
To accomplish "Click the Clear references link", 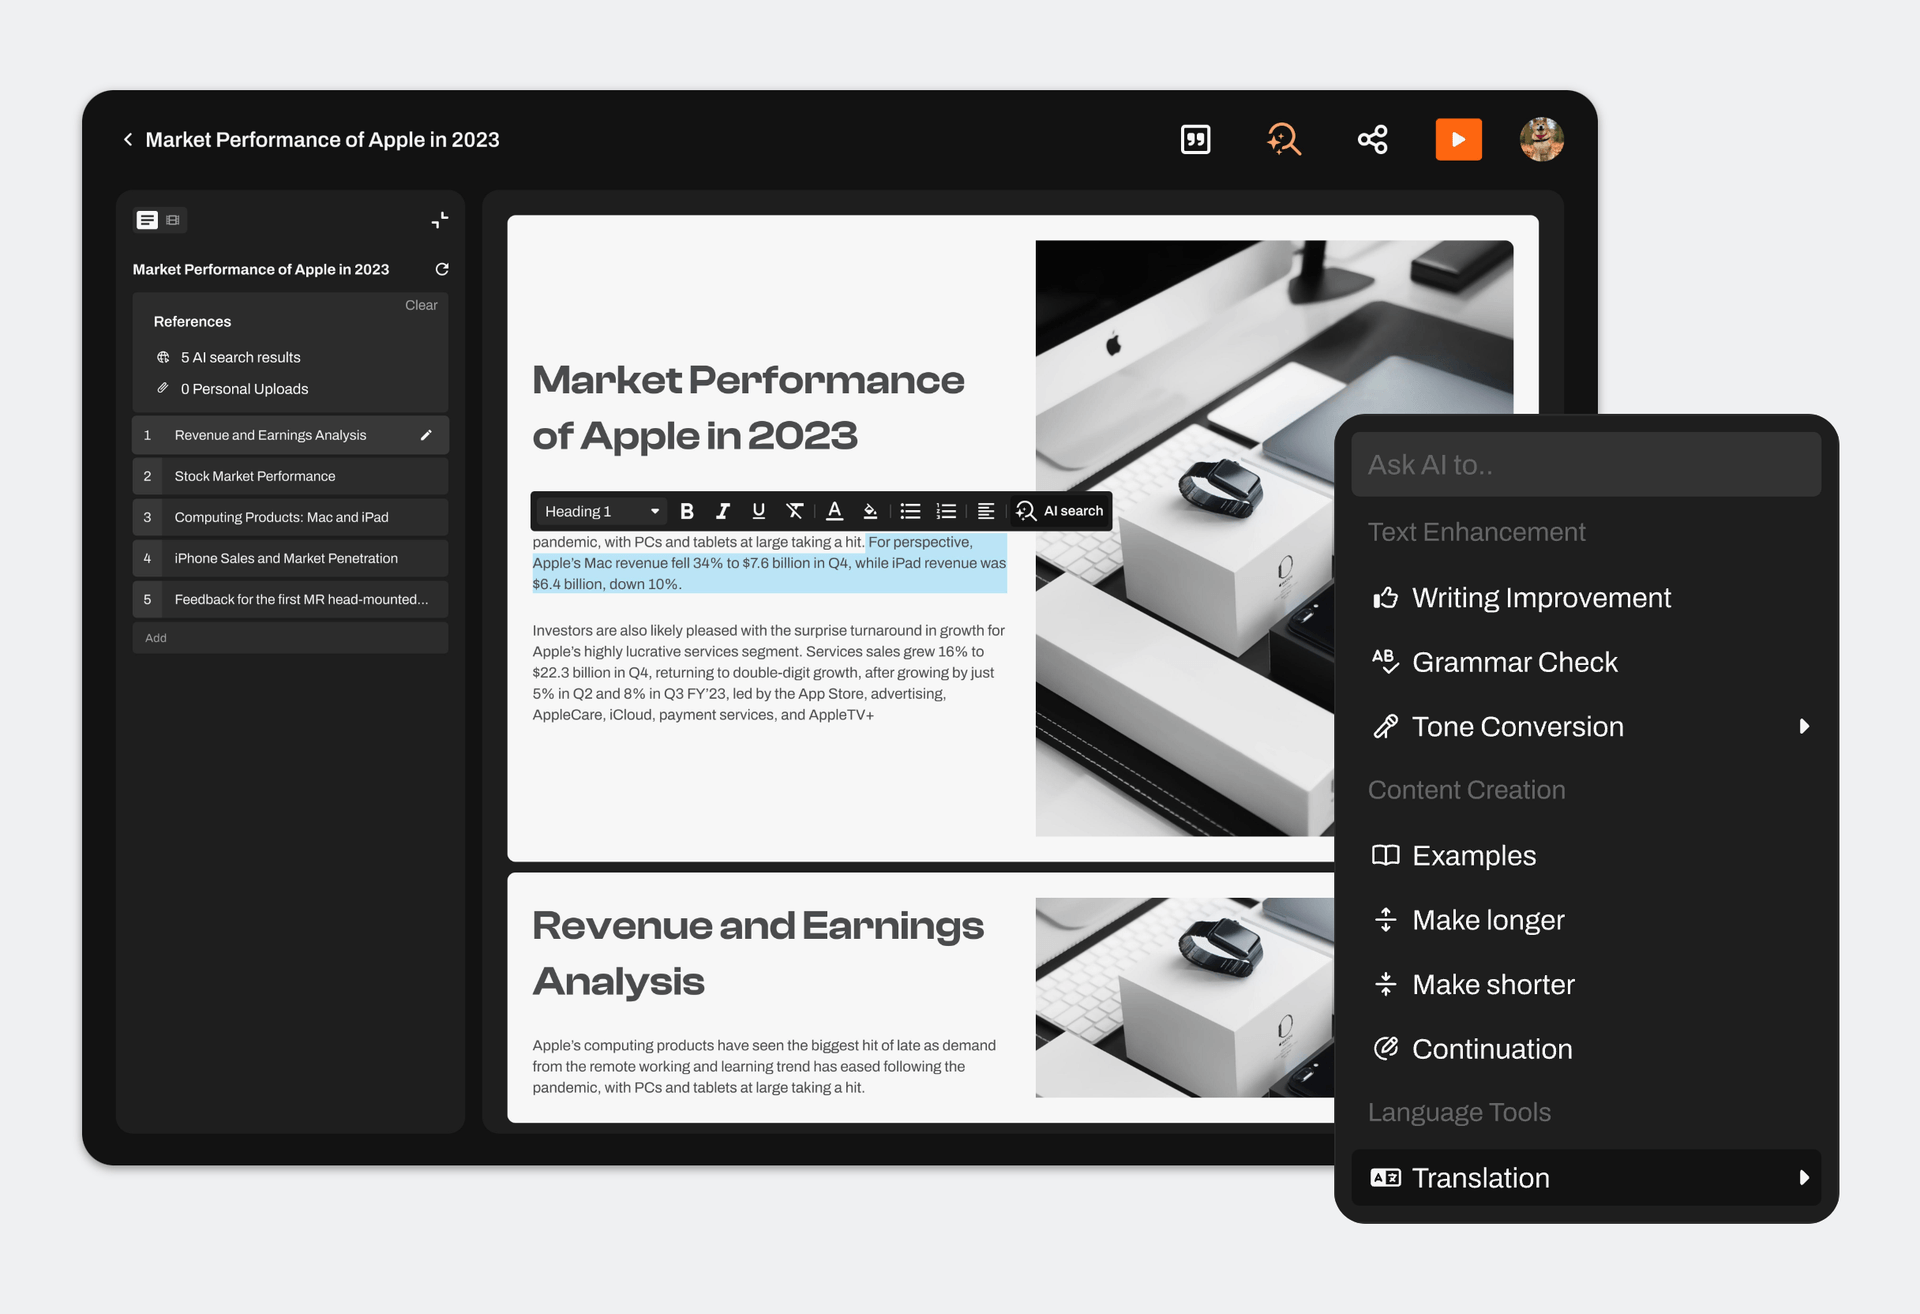I will coord(421,305).
